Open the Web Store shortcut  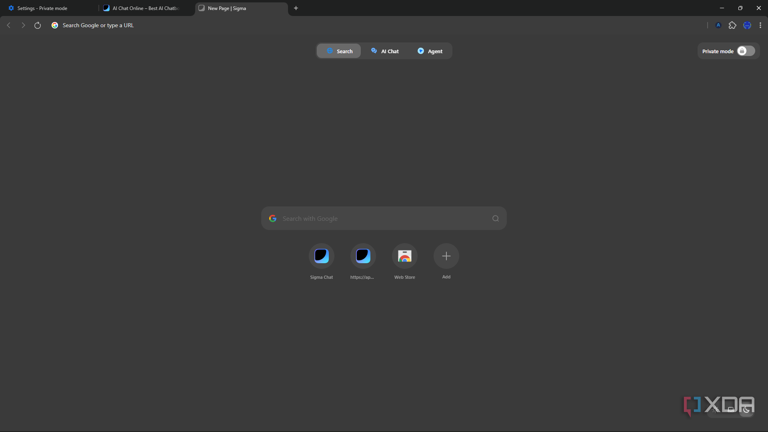click(405, 262)
